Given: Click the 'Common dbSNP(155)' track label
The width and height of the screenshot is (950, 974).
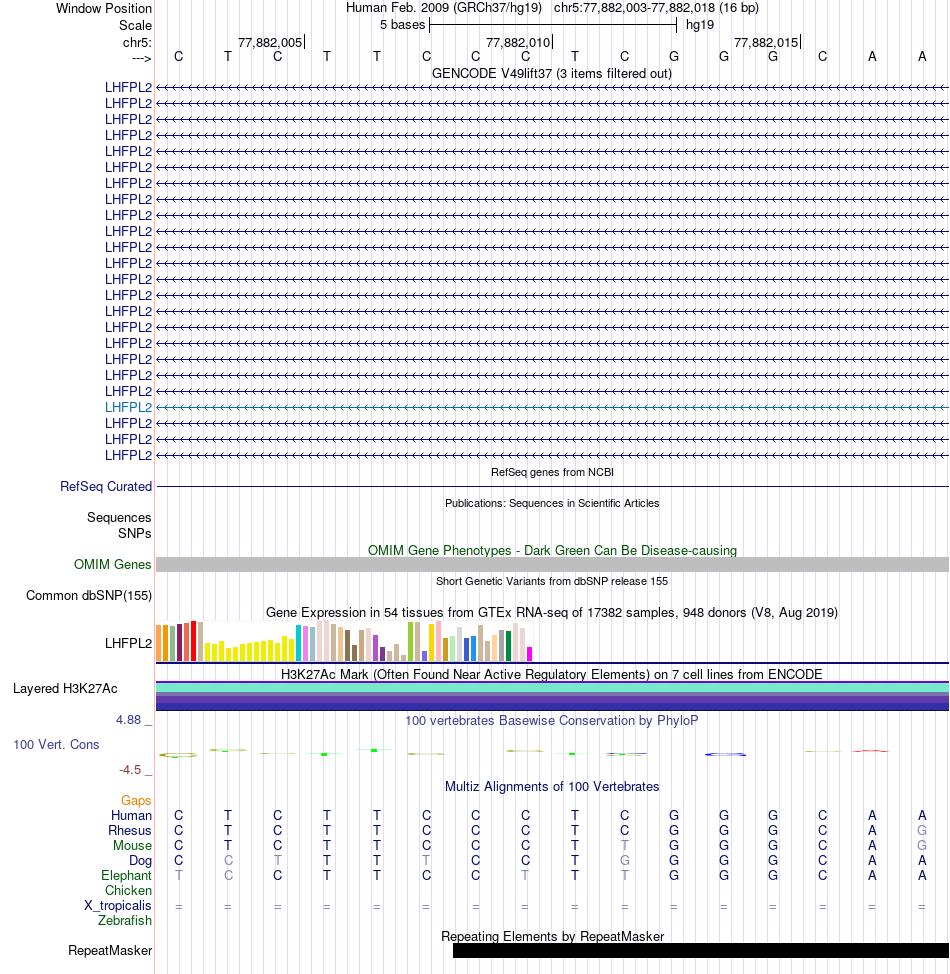Looking at the screenshot, I should pos(89,596).
